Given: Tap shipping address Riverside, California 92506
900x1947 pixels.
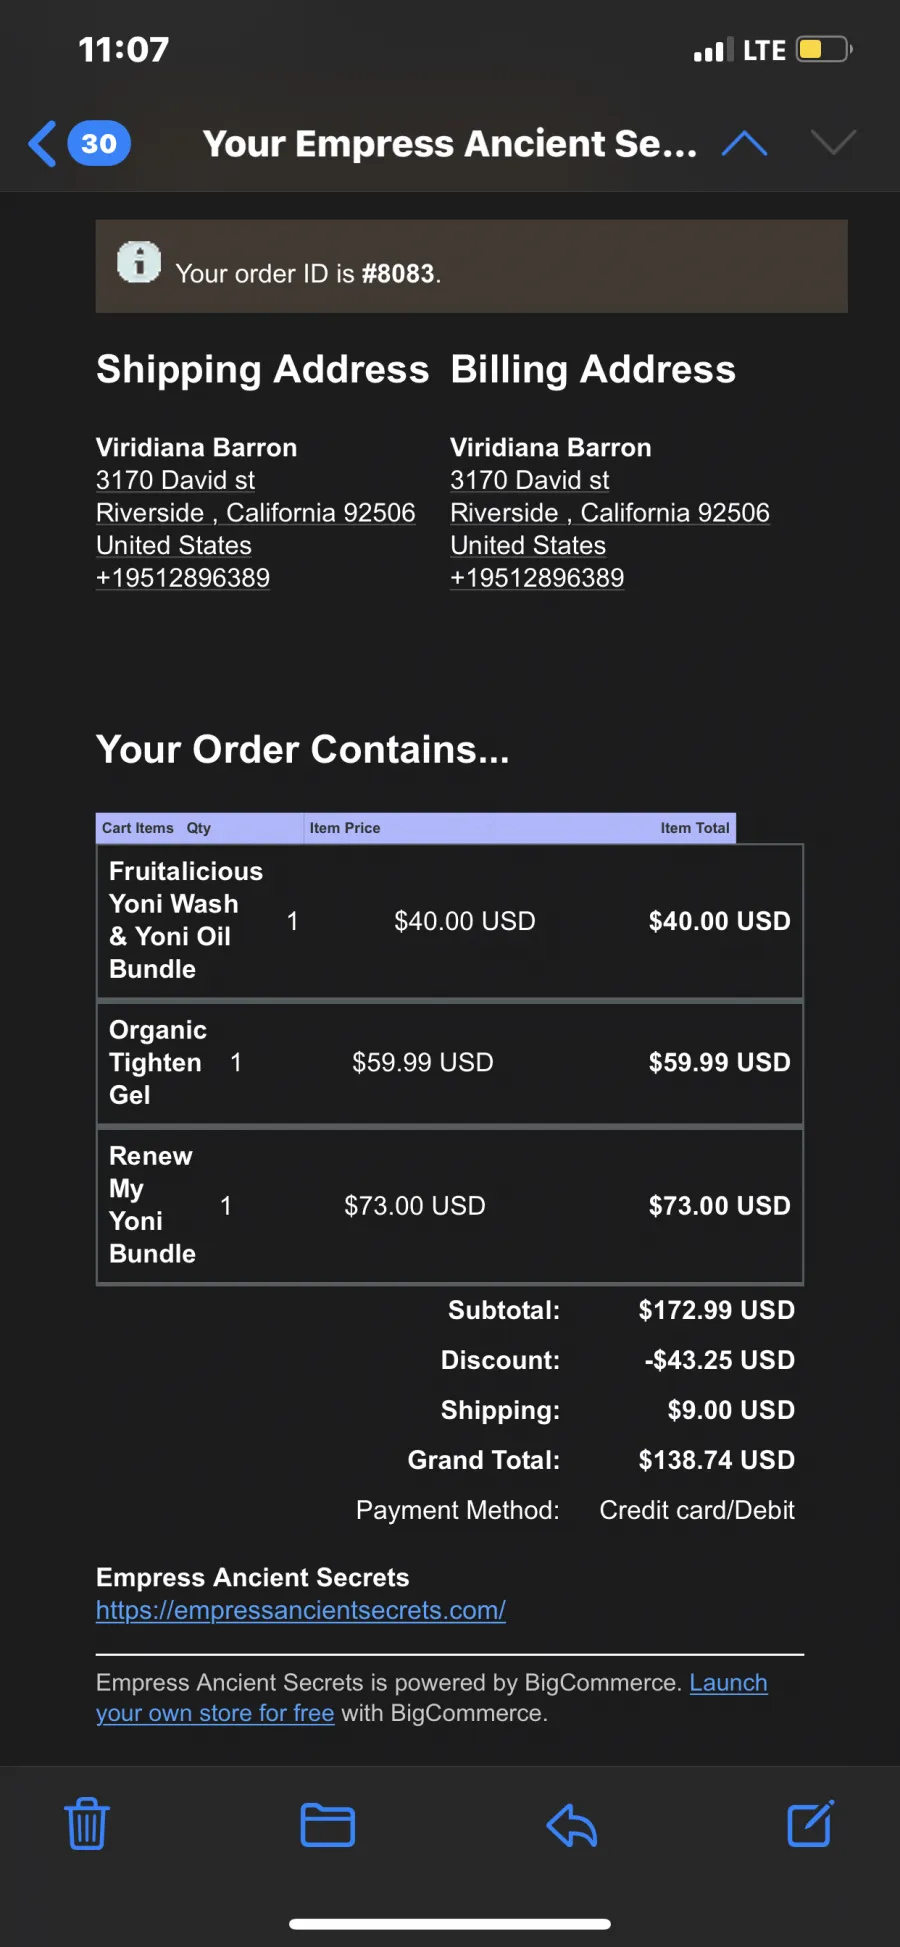Looking at the screenshot, I should click(256, 513).
